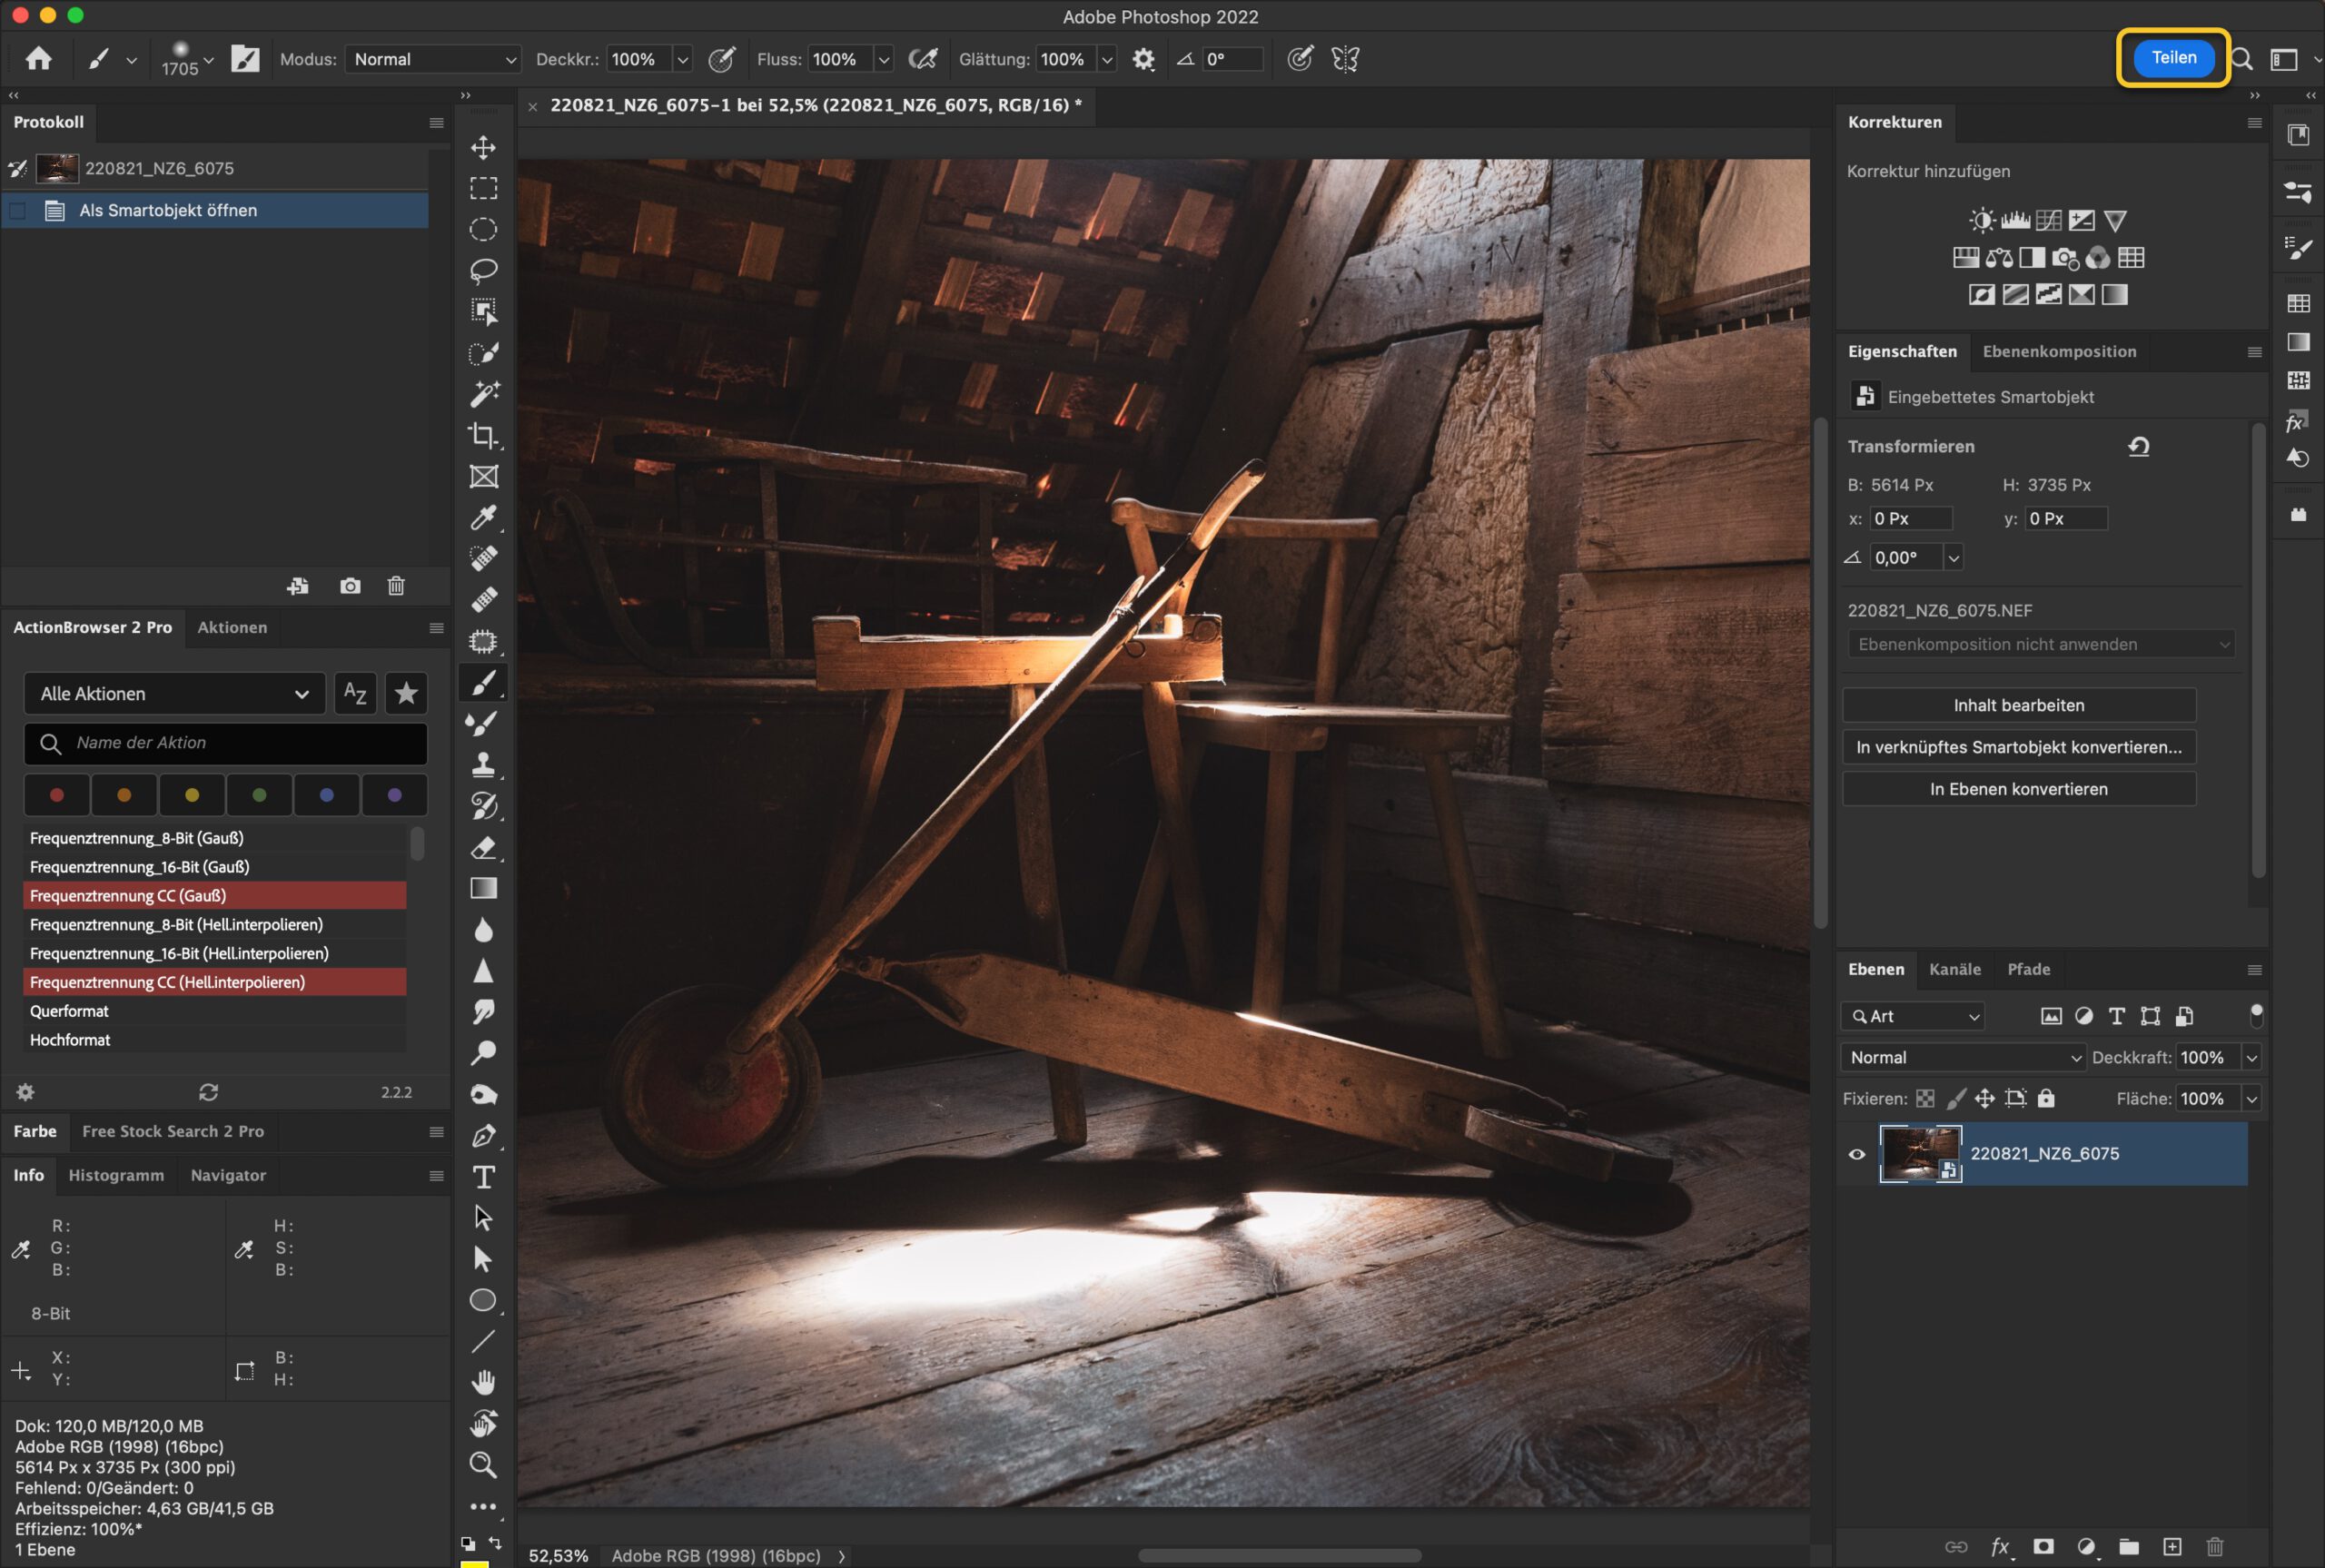Image resolution: width=2325 pixels, height=1568 pixels.
Task: Expand the Alle Aktionen dropdown
Action: point(174,693)
